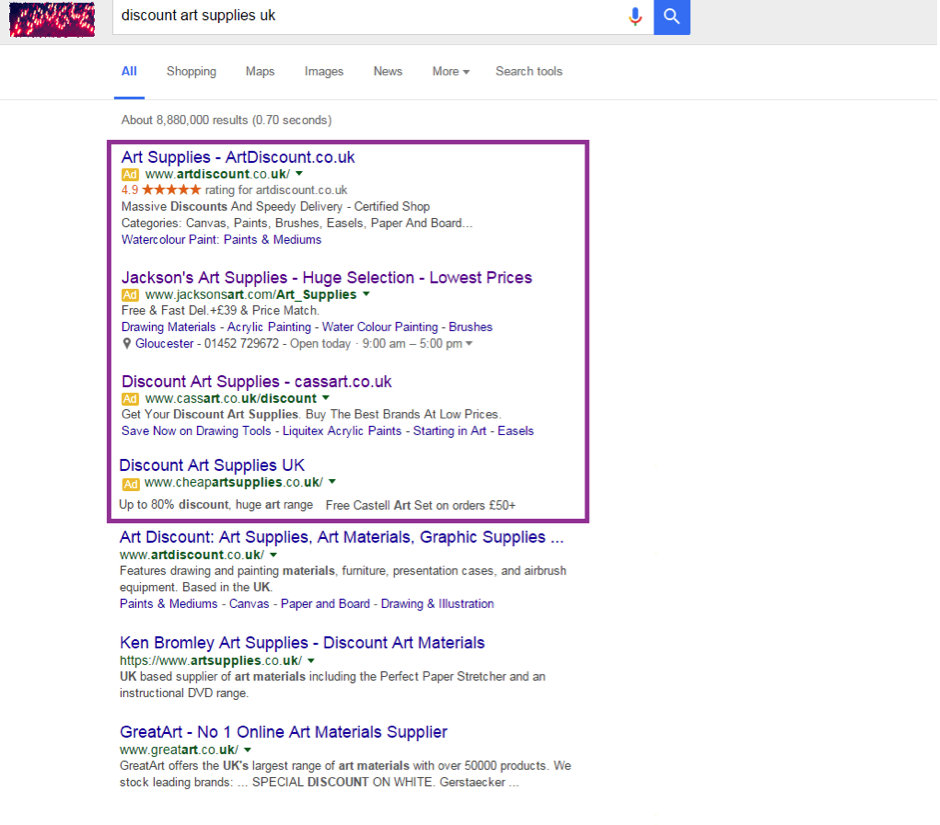This screenshot has width=940, height=825.
Task: Click the green www.jacksonsart.com/Art_Supplies URL
Action: 251,294
